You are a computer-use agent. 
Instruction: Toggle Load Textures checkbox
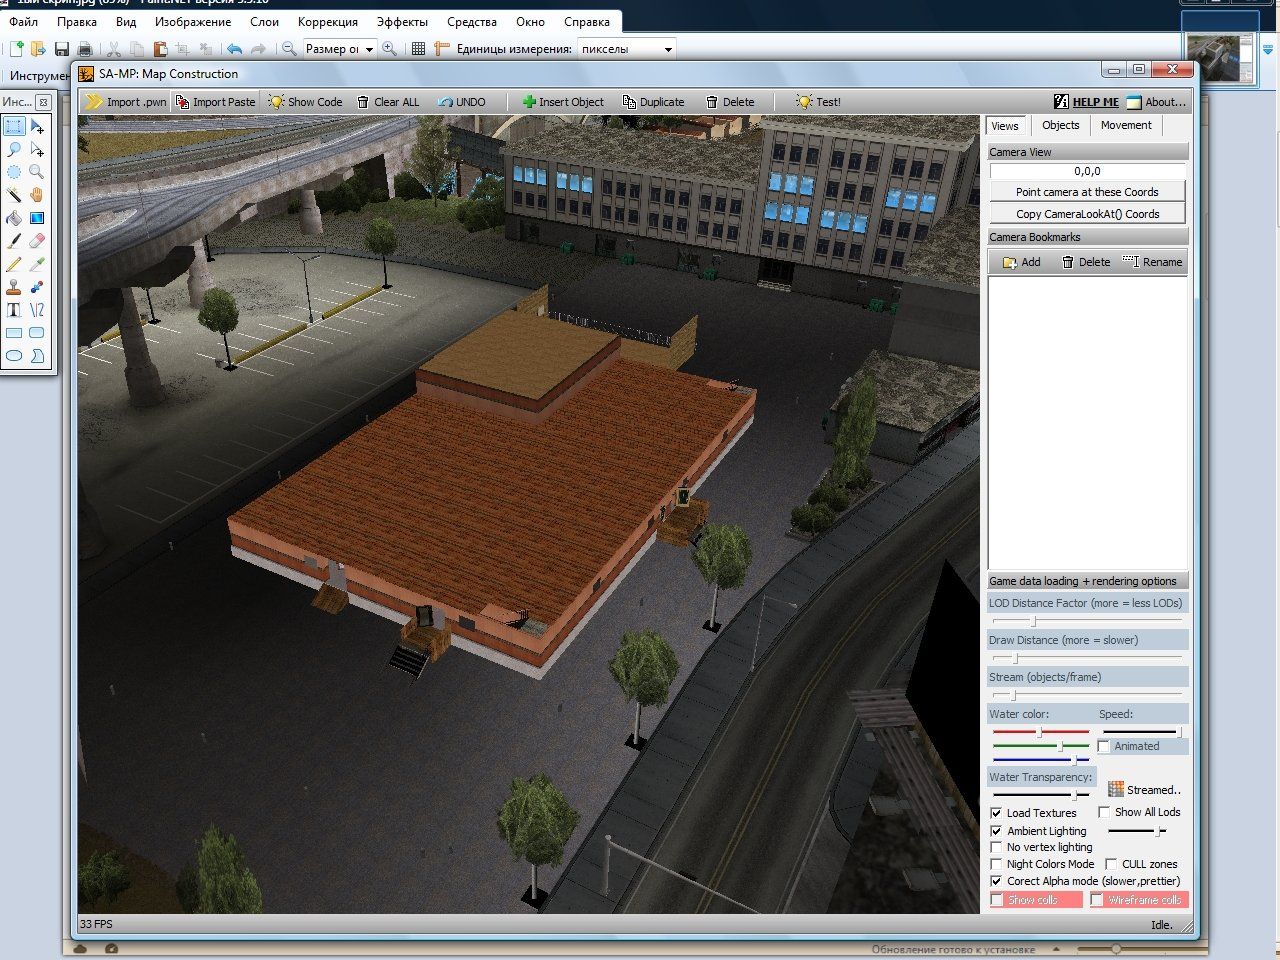tap(996, 813)
